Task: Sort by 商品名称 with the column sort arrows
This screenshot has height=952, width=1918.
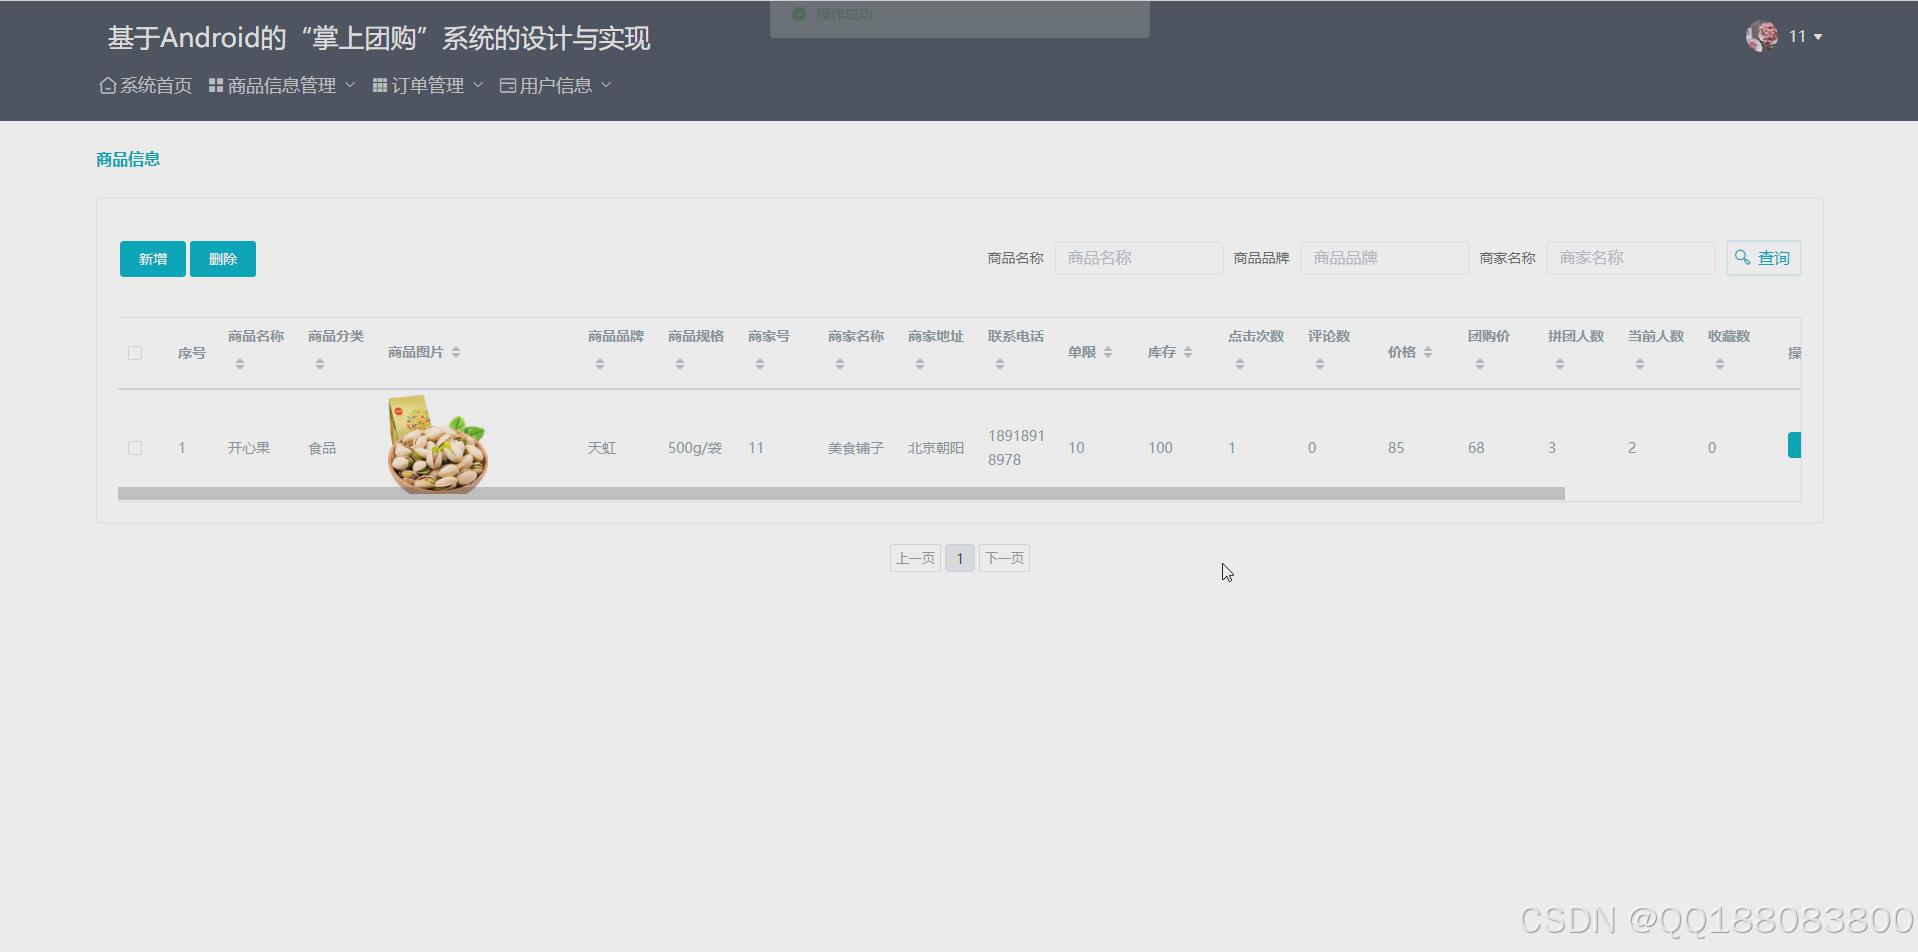Action: (239, 363)
